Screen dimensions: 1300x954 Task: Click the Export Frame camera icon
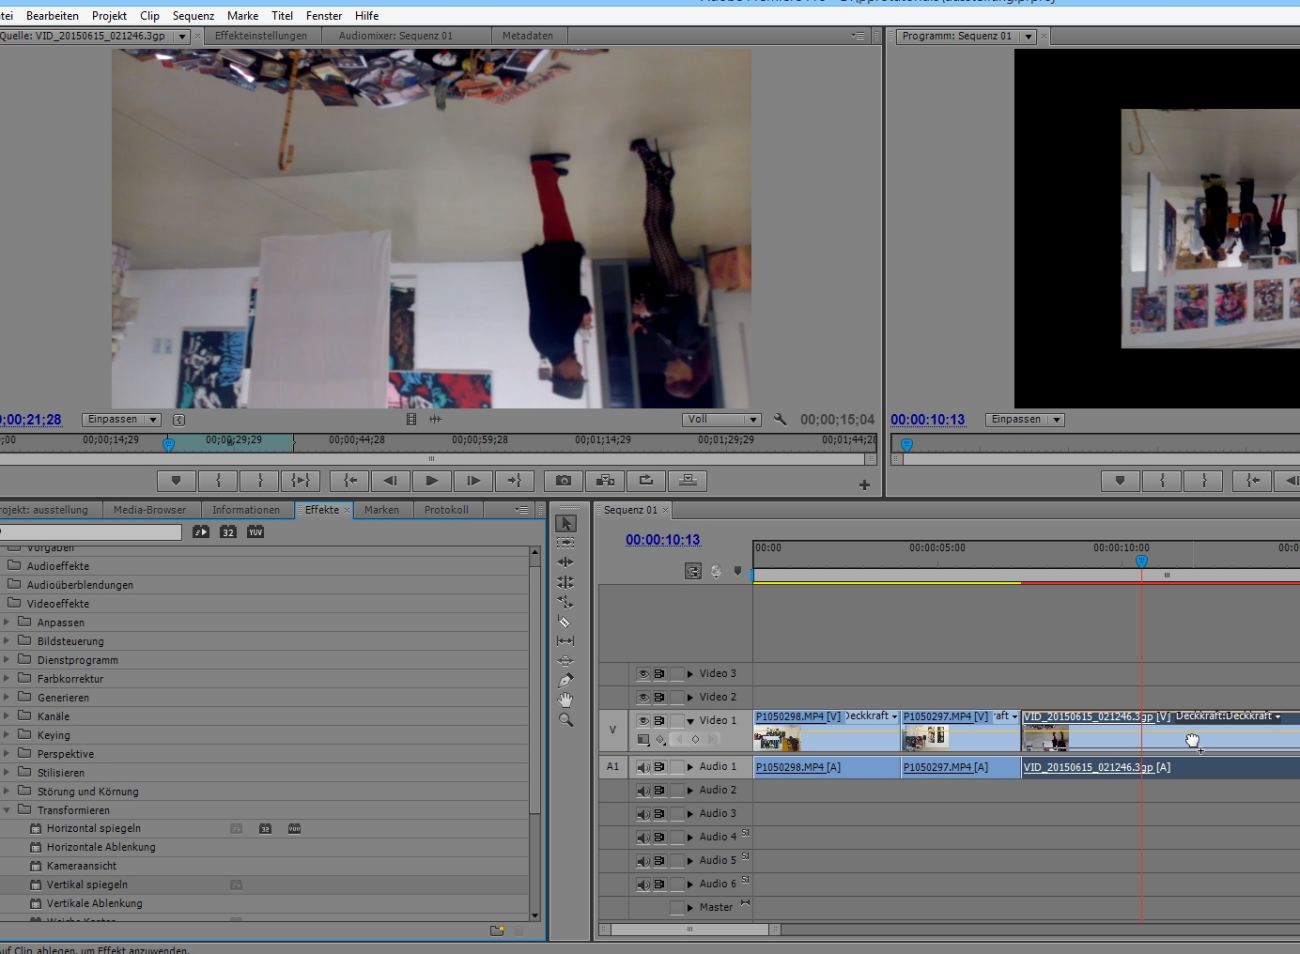tap(564, 481)
